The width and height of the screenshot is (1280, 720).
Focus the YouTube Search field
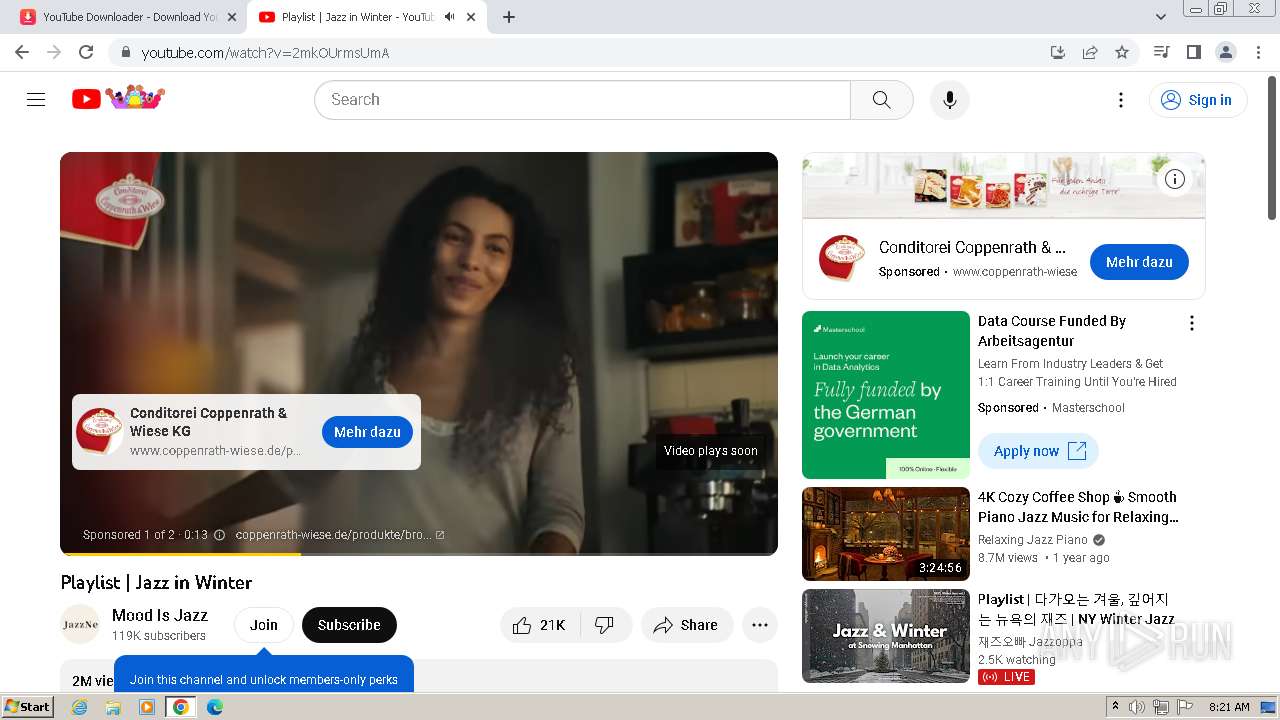(583, 99)
